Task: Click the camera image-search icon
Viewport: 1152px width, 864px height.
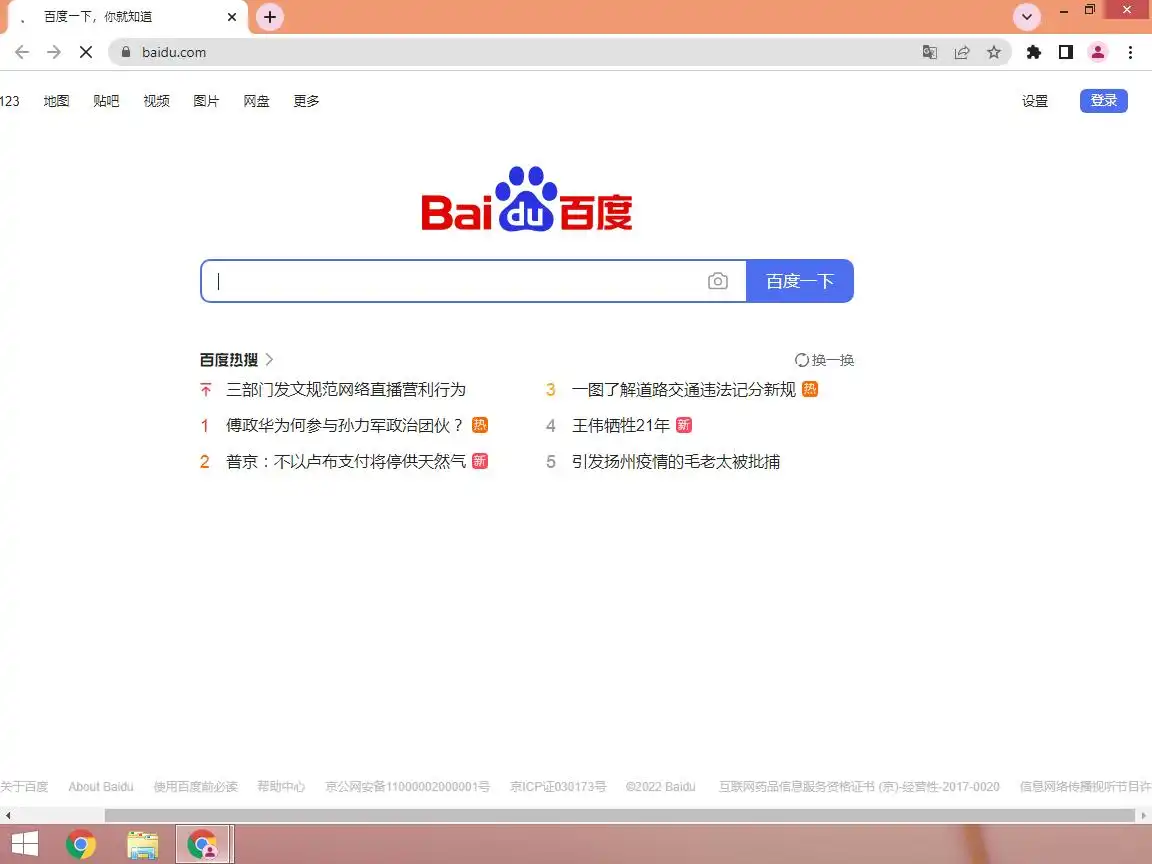Action: tap(718, 281)
